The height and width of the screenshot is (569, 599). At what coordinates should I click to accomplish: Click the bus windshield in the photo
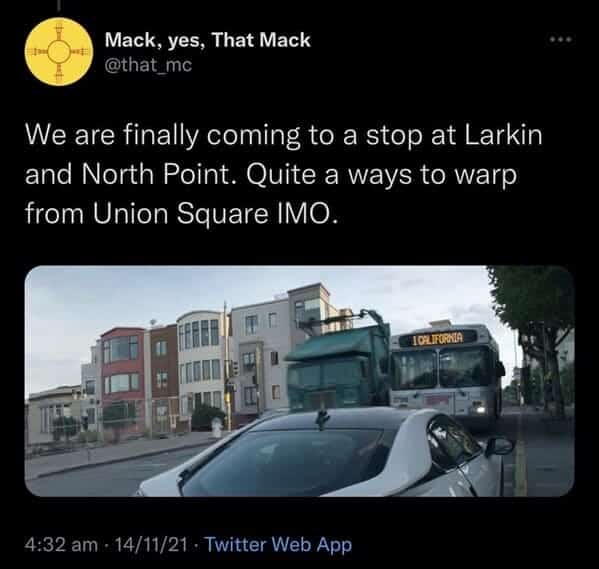445,370
